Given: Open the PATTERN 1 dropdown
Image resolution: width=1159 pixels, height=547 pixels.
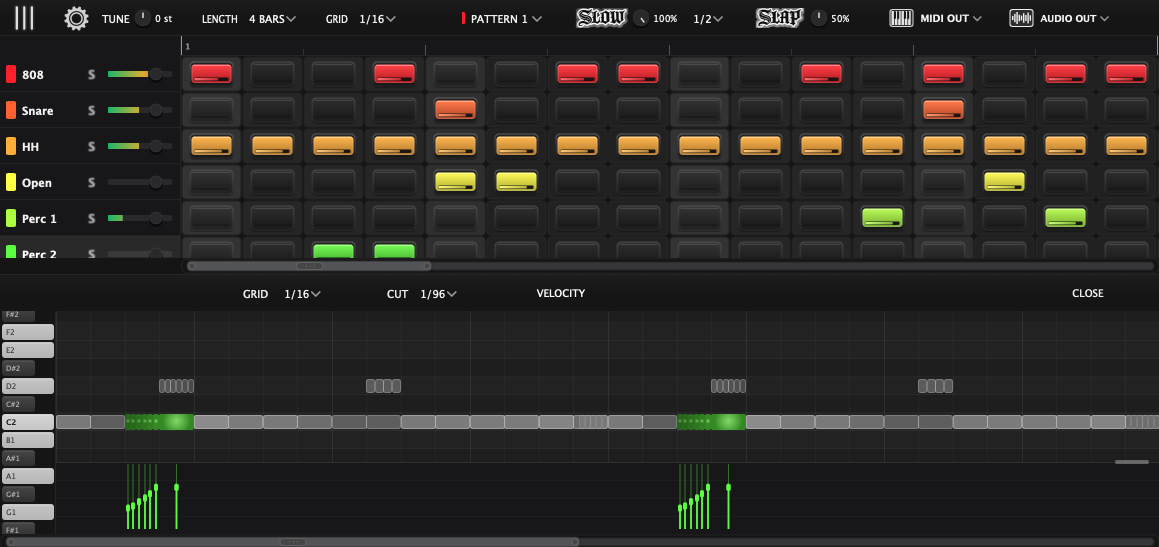Looking at the screenshot, I should click(506, 19).
